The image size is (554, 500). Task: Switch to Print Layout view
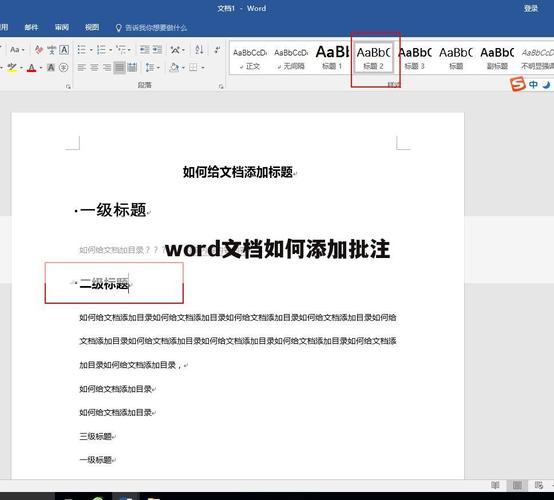pos(517,486)
